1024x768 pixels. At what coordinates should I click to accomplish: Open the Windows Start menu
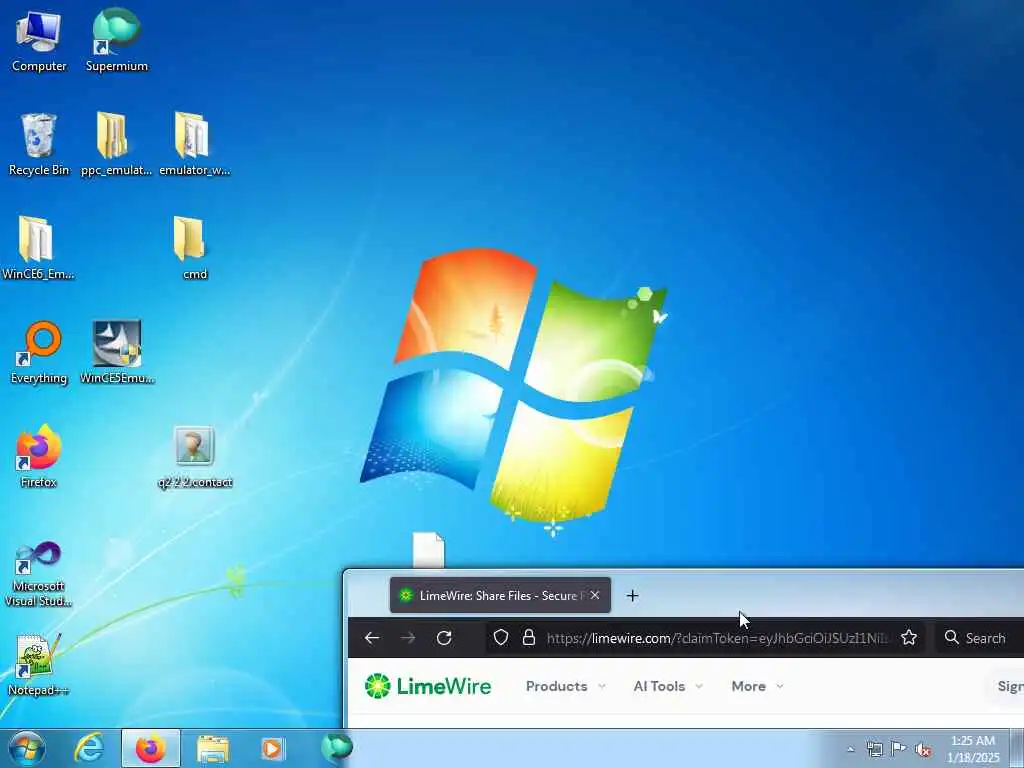(27, 748)
